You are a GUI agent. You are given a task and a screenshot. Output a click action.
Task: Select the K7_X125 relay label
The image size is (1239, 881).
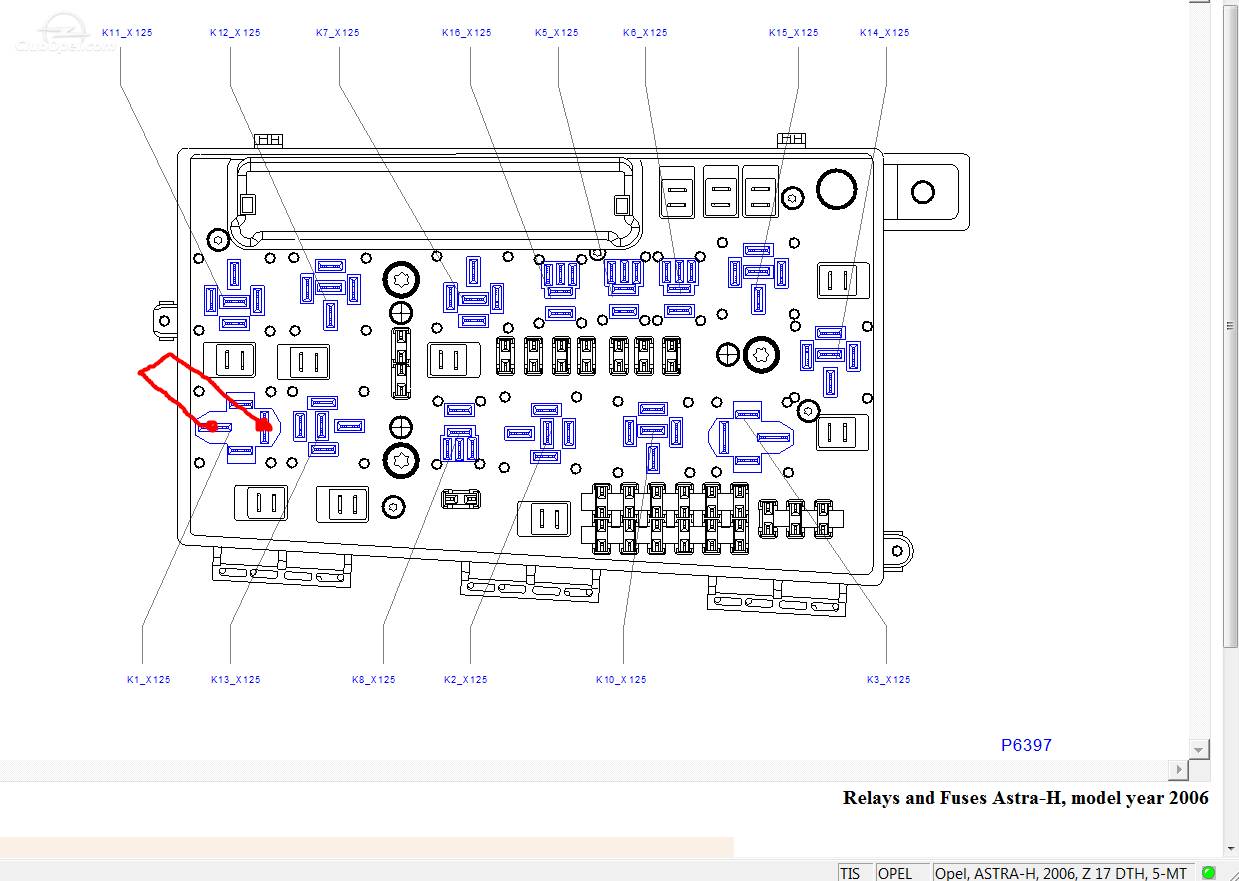pyautogui.click(x=338, y=33)
